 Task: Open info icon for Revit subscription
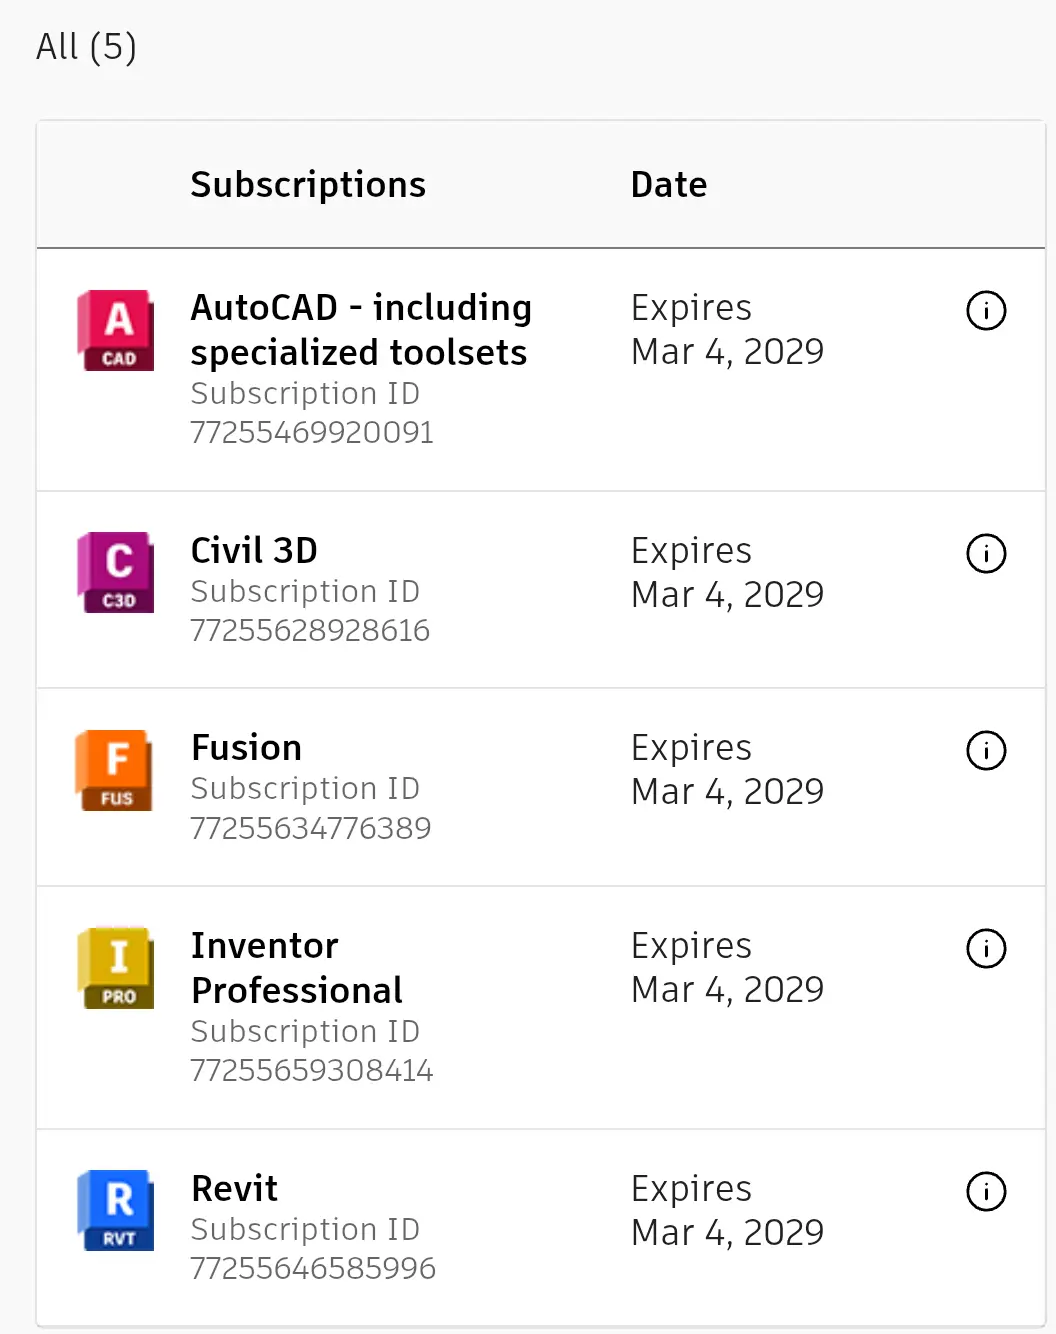tap(986, 1191)
